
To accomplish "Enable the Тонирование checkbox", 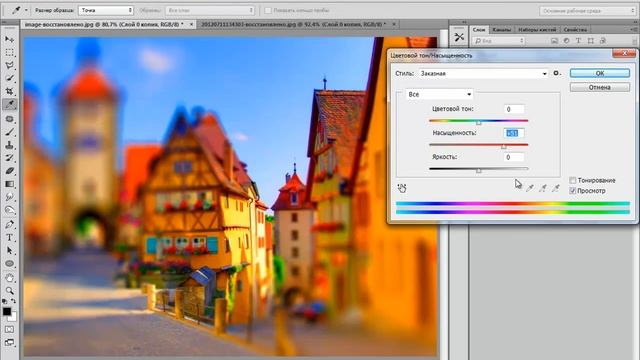I will point(573,180).
